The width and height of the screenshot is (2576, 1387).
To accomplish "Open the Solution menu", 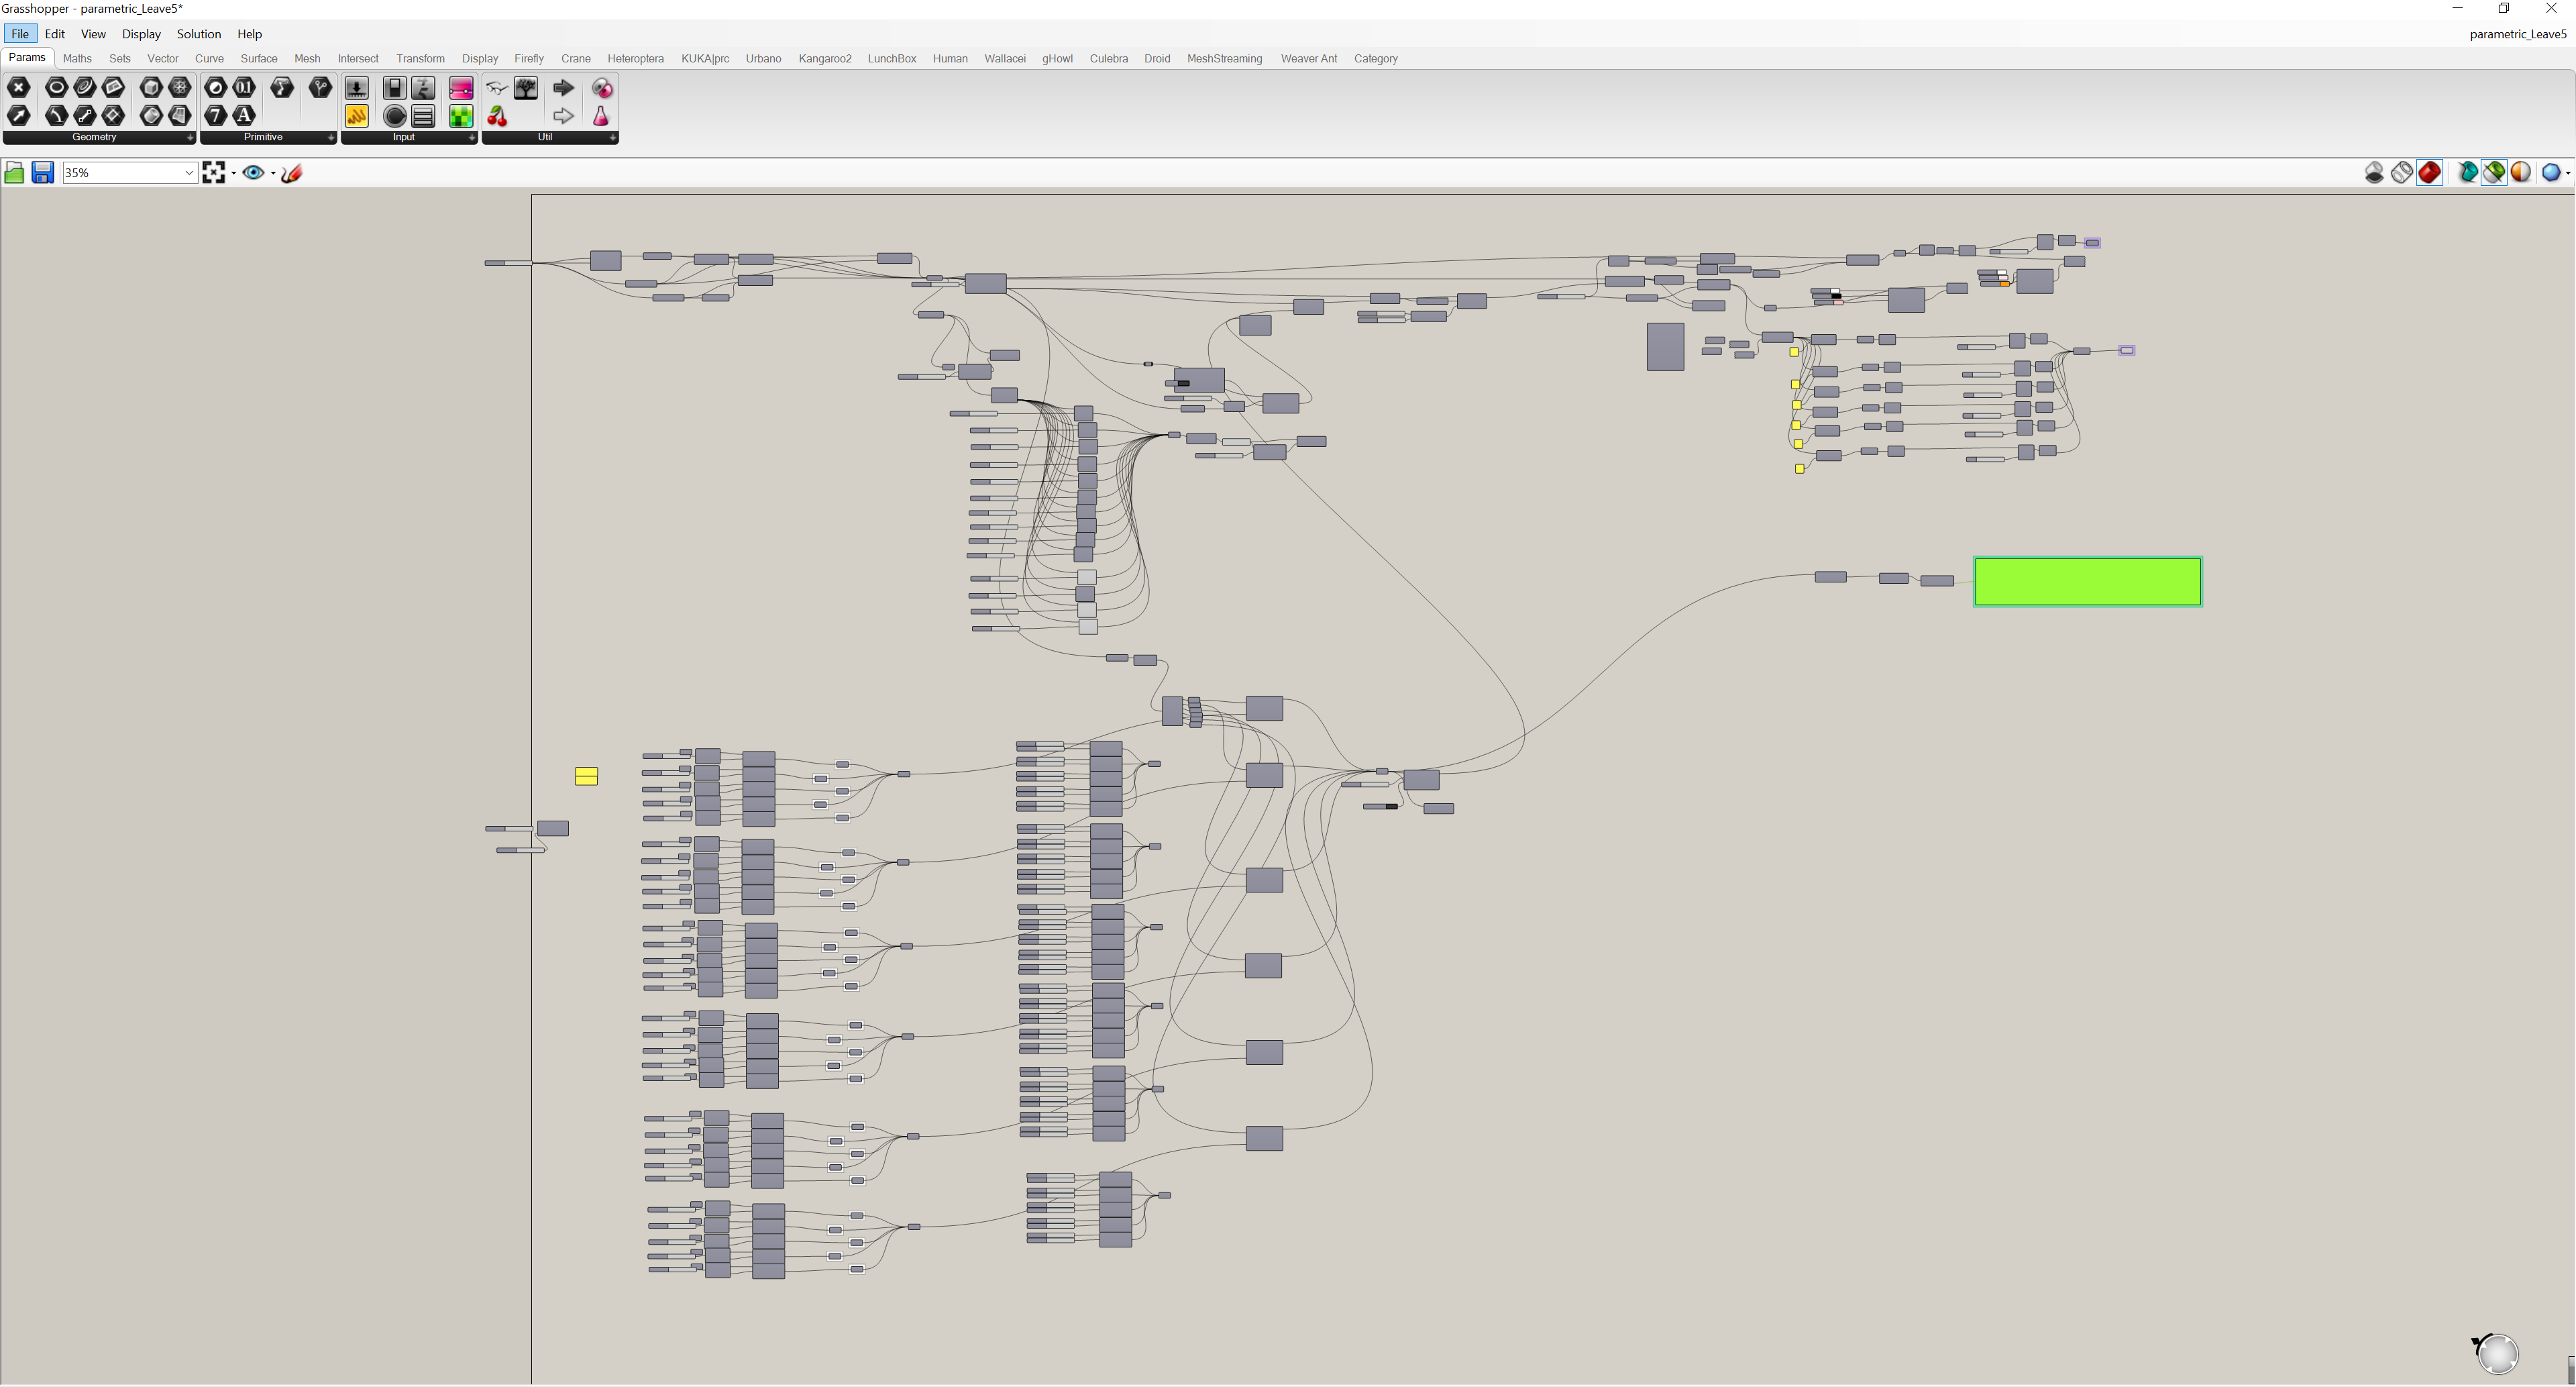I will (x=199, y=34).
